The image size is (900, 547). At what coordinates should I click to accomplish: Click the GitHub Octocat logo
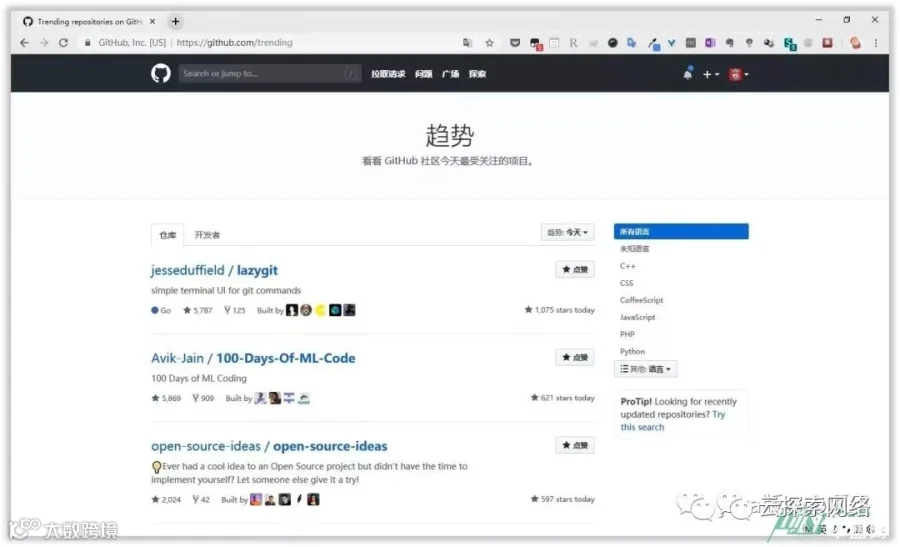pos(161,73)
